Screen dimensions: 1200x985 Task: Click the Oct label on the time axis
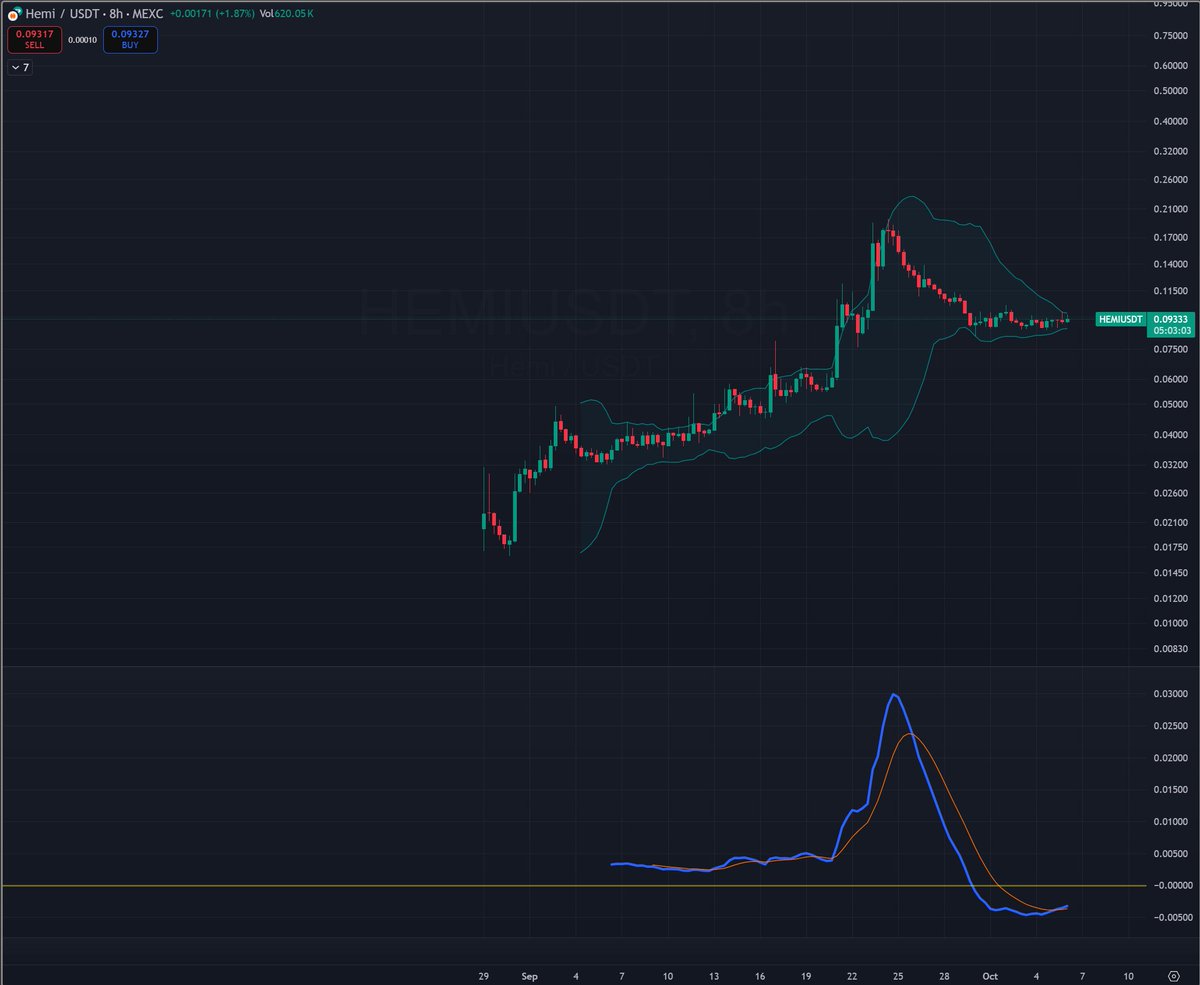point(991,976)
